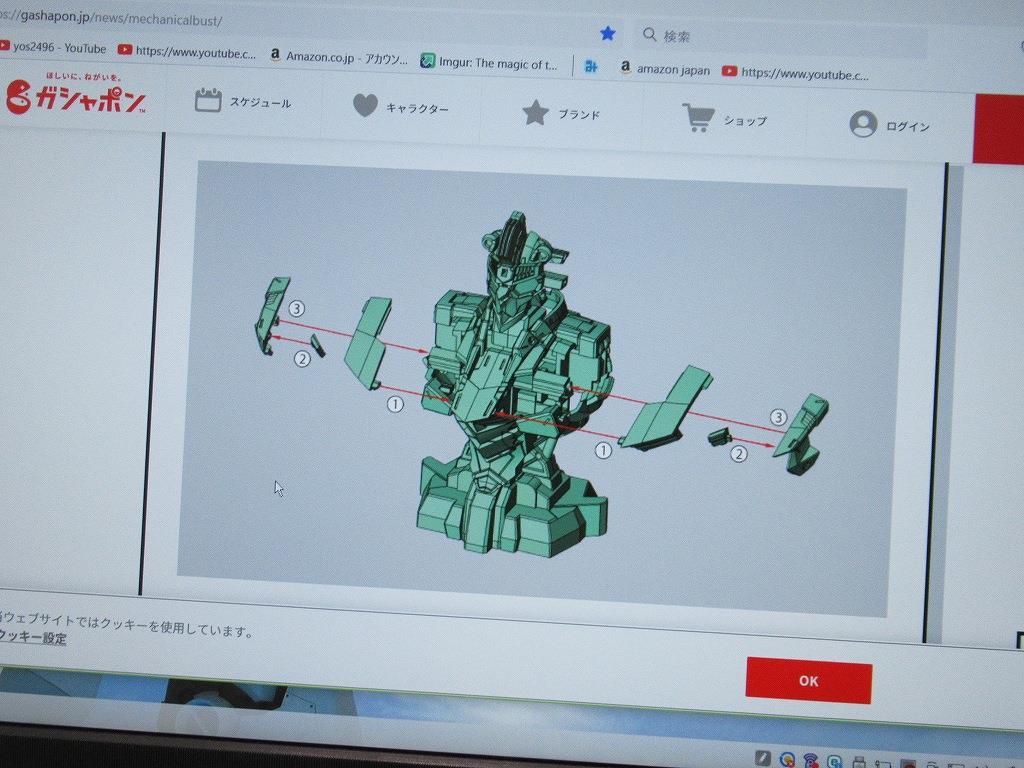The height and width of the screenshot is (768, 1024).
Task: Open the Amazon.co.jp アカウン bookmark
Action: (x=339, y=57)
